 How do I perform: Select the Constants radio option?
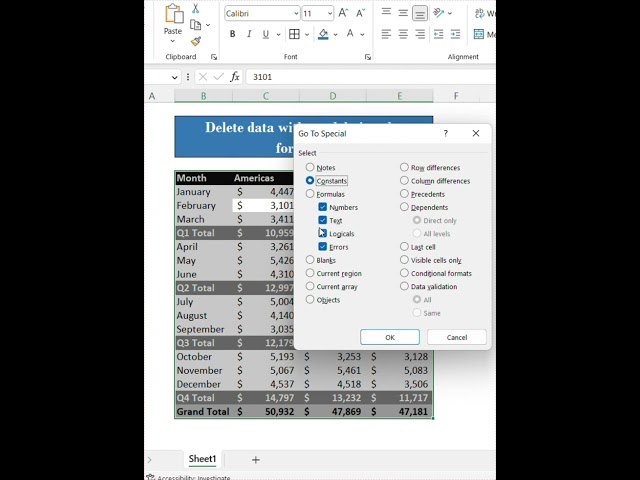click(x=310, y=180)
